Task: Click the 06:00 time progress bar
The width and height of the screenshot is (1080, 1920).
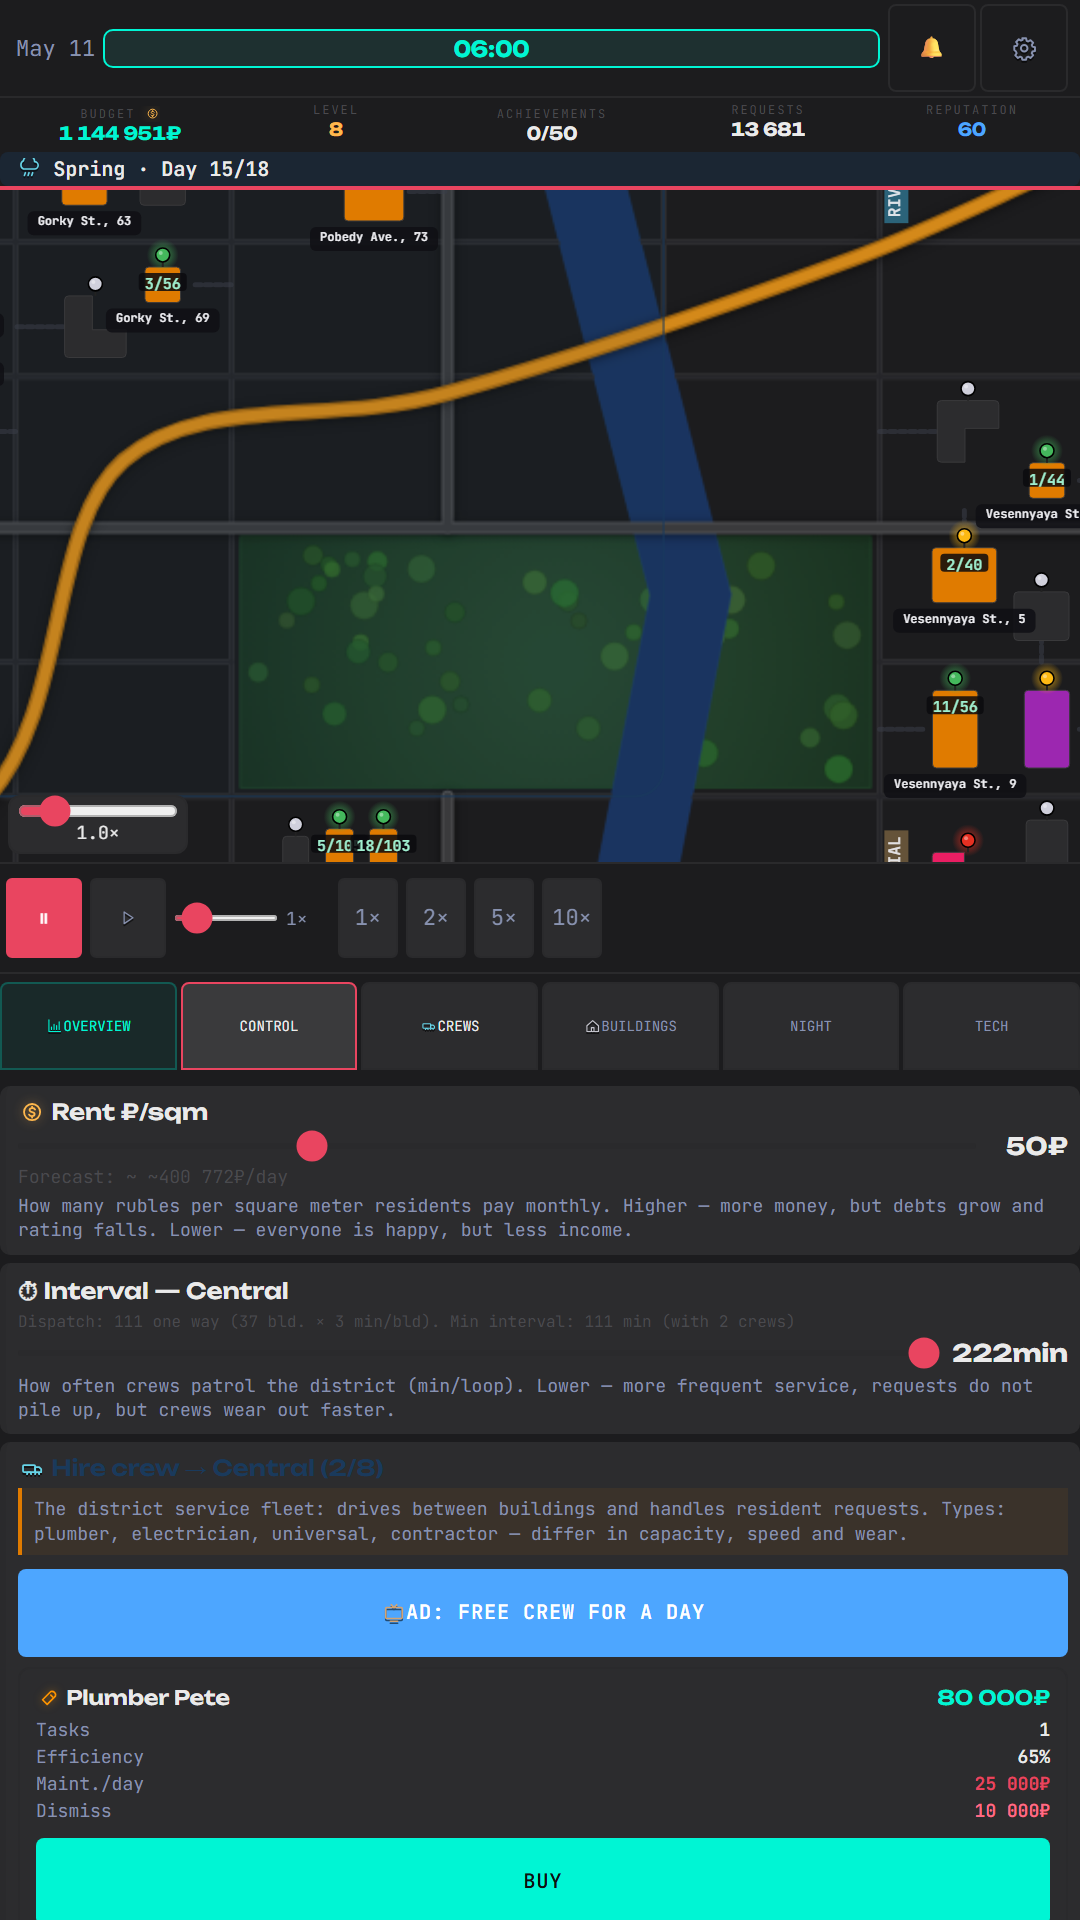Action: point(491,49)
